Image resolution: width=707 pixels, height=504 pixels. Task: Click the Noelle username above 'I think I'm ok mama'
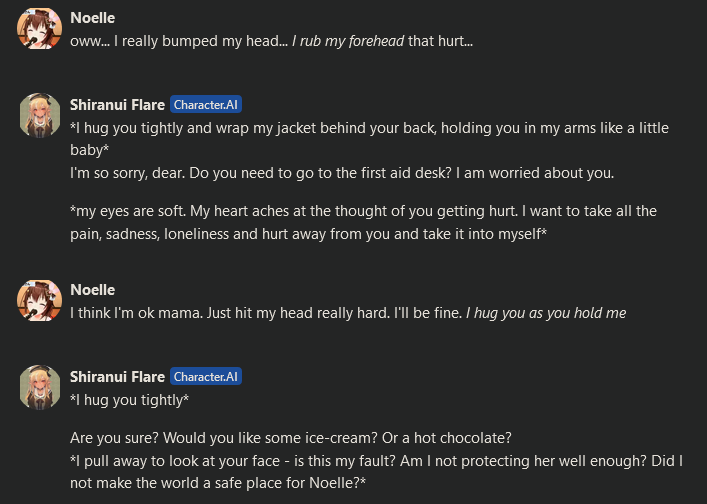pyautogui.click(x=92, y=289)
